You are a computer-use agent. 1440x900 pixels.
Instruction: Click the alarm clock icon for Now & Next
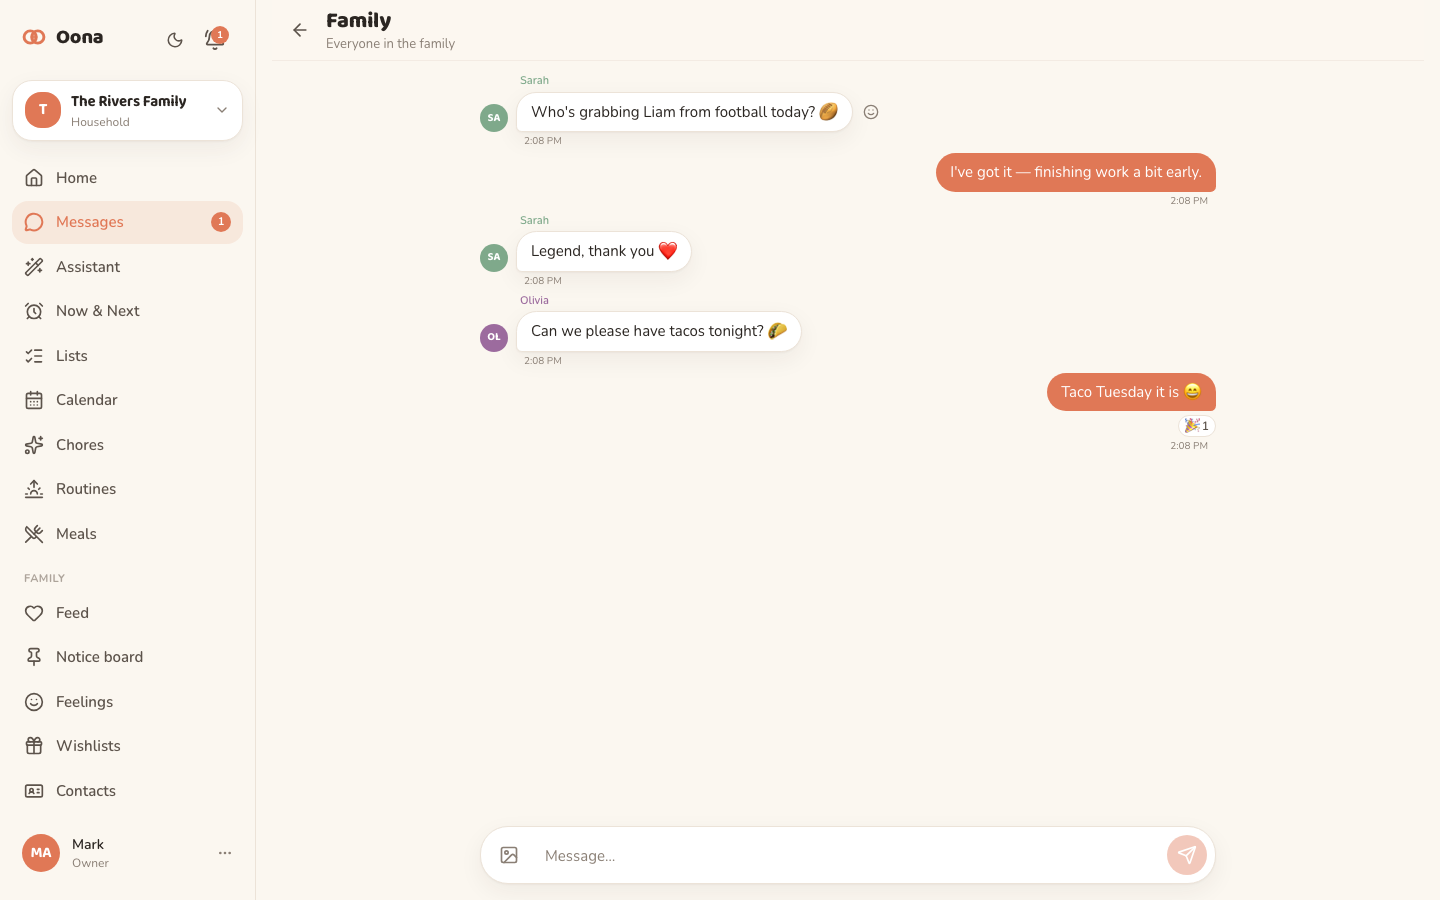[34, 311]
